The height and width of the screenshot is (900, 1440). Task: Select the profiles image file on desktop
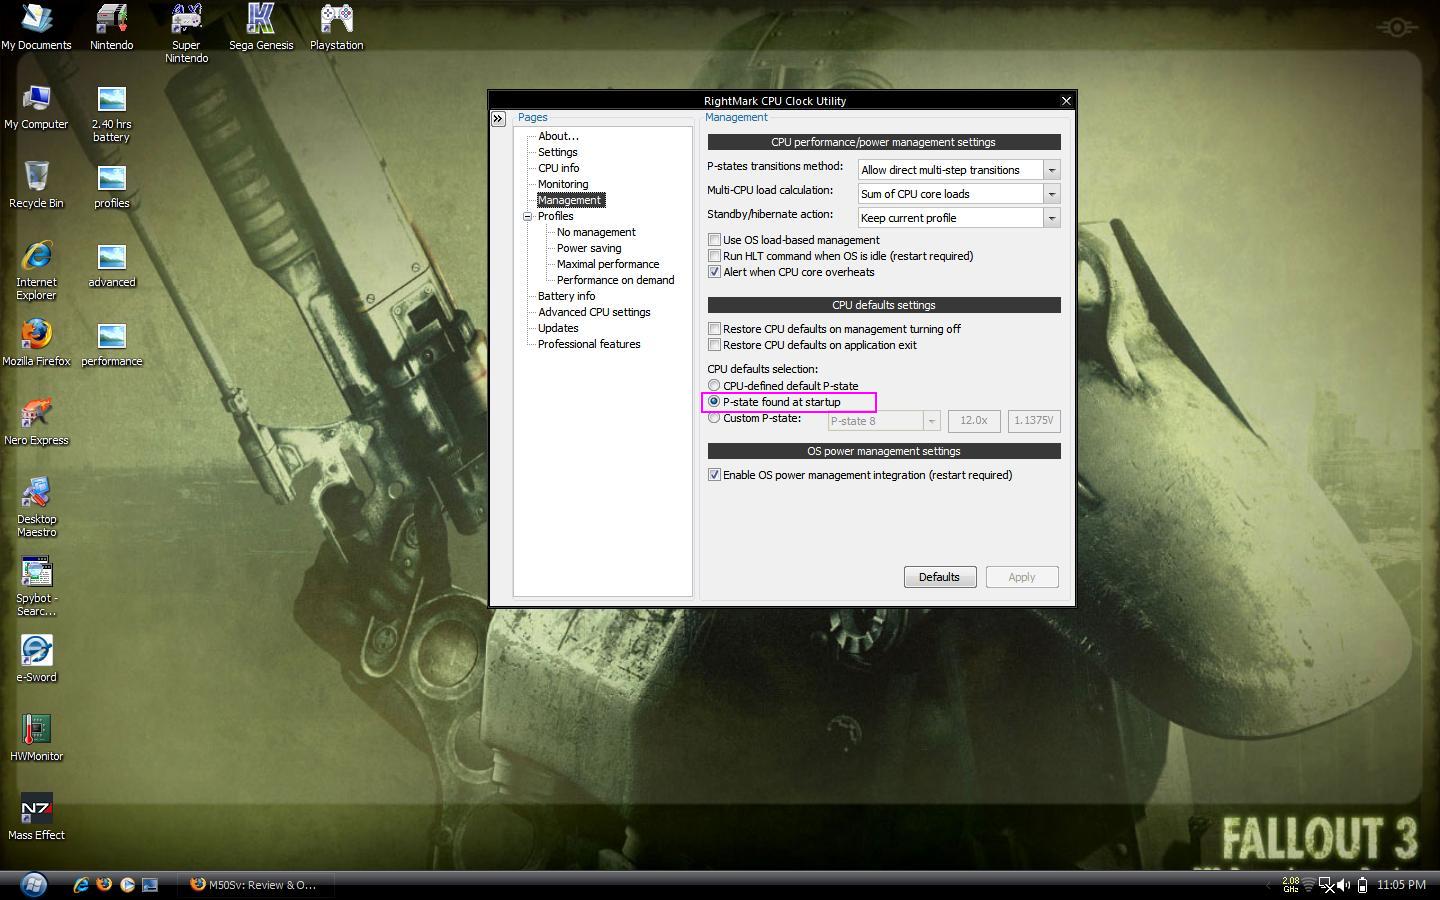click(x=111, y=186)
